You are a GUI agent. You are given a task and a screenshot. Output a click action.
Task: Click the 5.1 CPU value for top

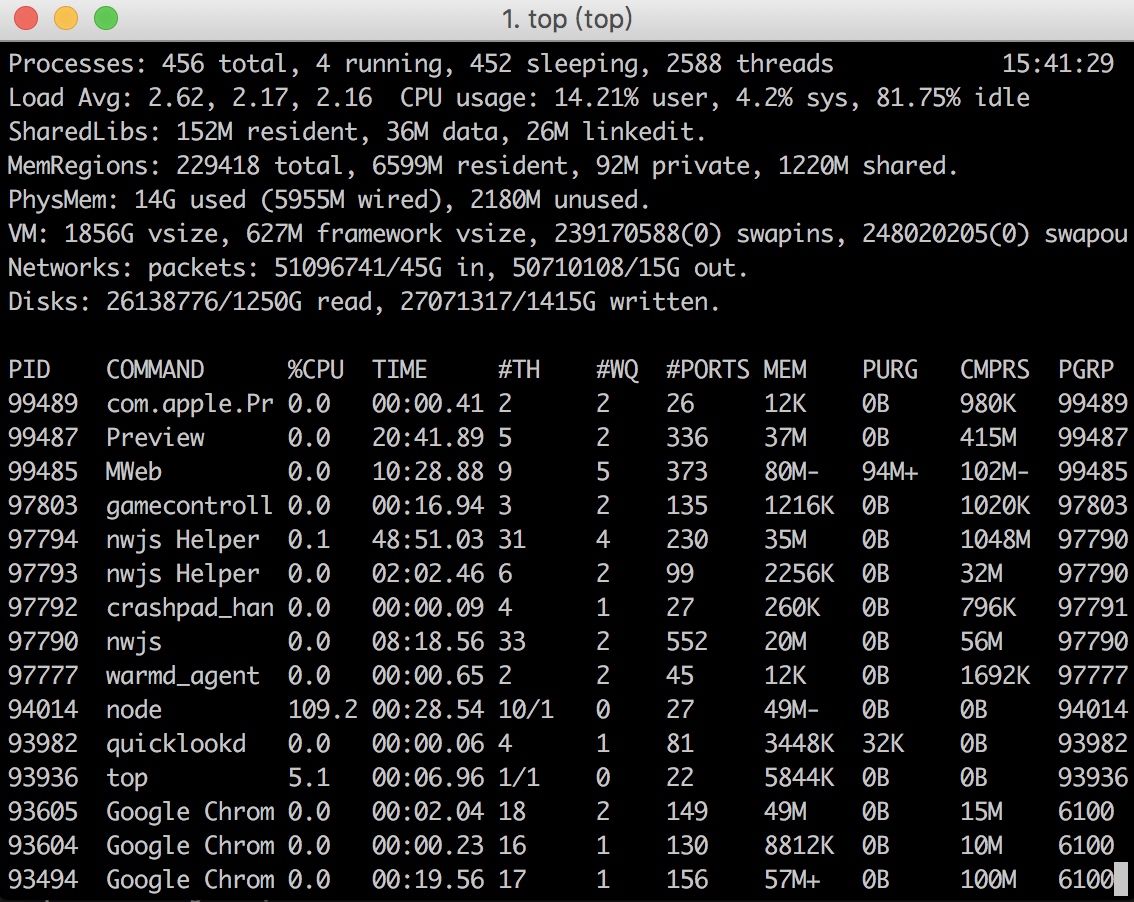[309, 778]
